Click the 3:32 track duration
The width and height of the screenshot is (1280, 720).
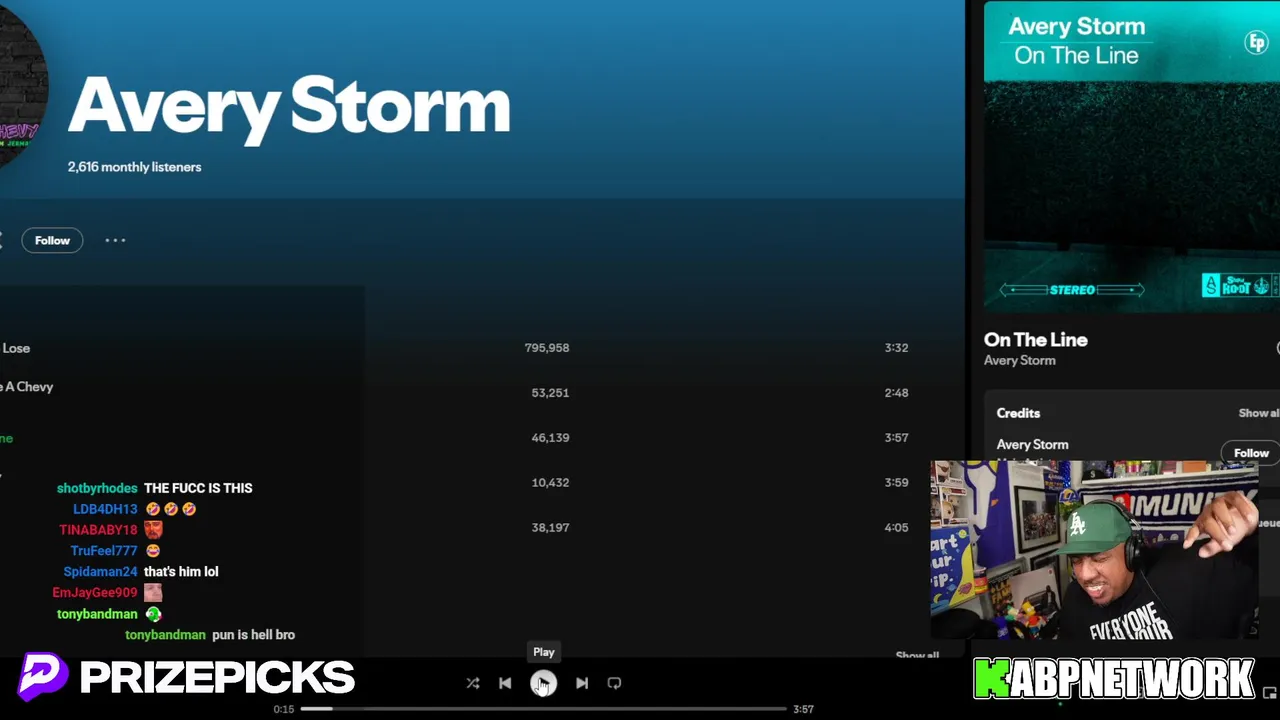[896, 348]
